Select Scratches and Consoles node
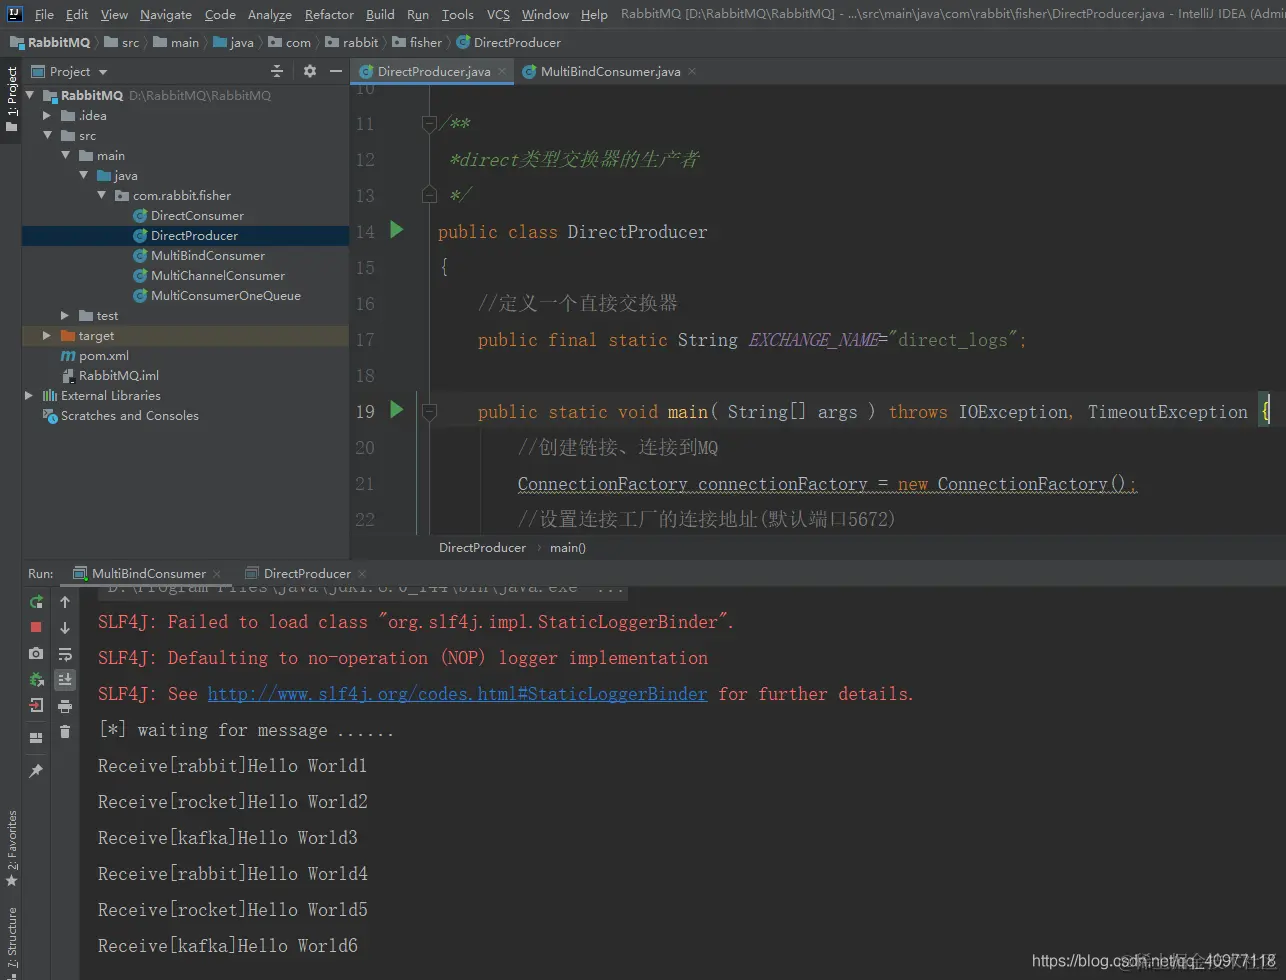Screen dimensions: 1286x980 [129, 415]
